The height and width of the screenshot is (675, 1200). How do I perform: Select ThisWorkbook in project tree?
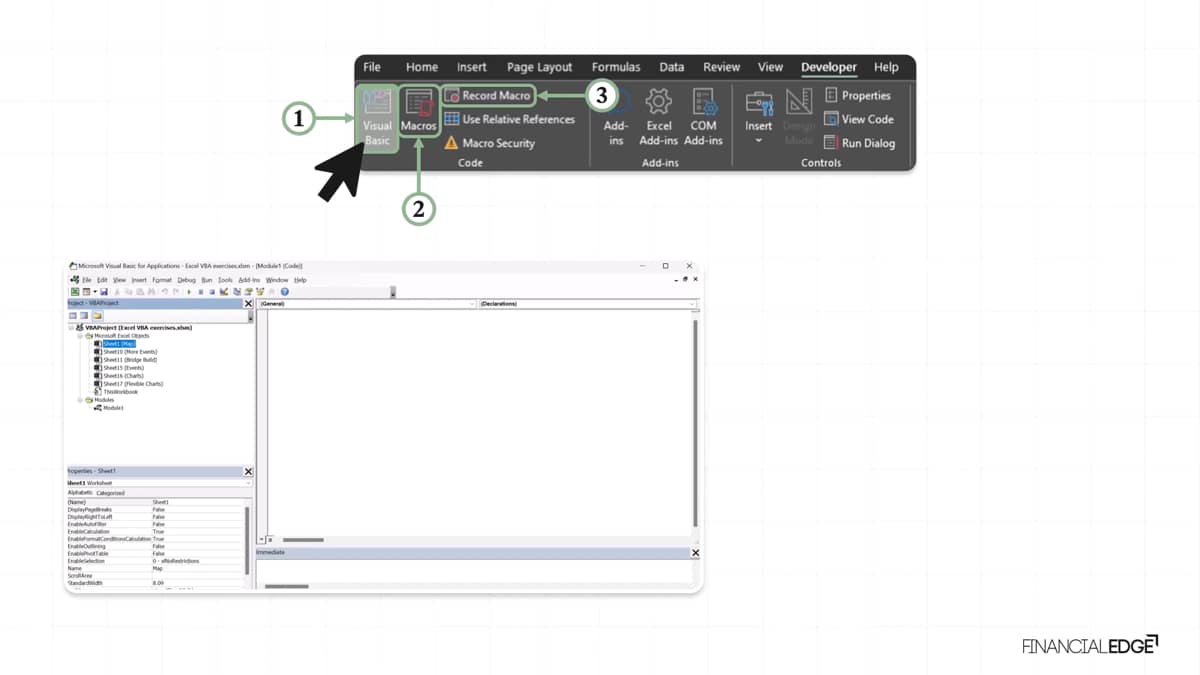[120, 392]
